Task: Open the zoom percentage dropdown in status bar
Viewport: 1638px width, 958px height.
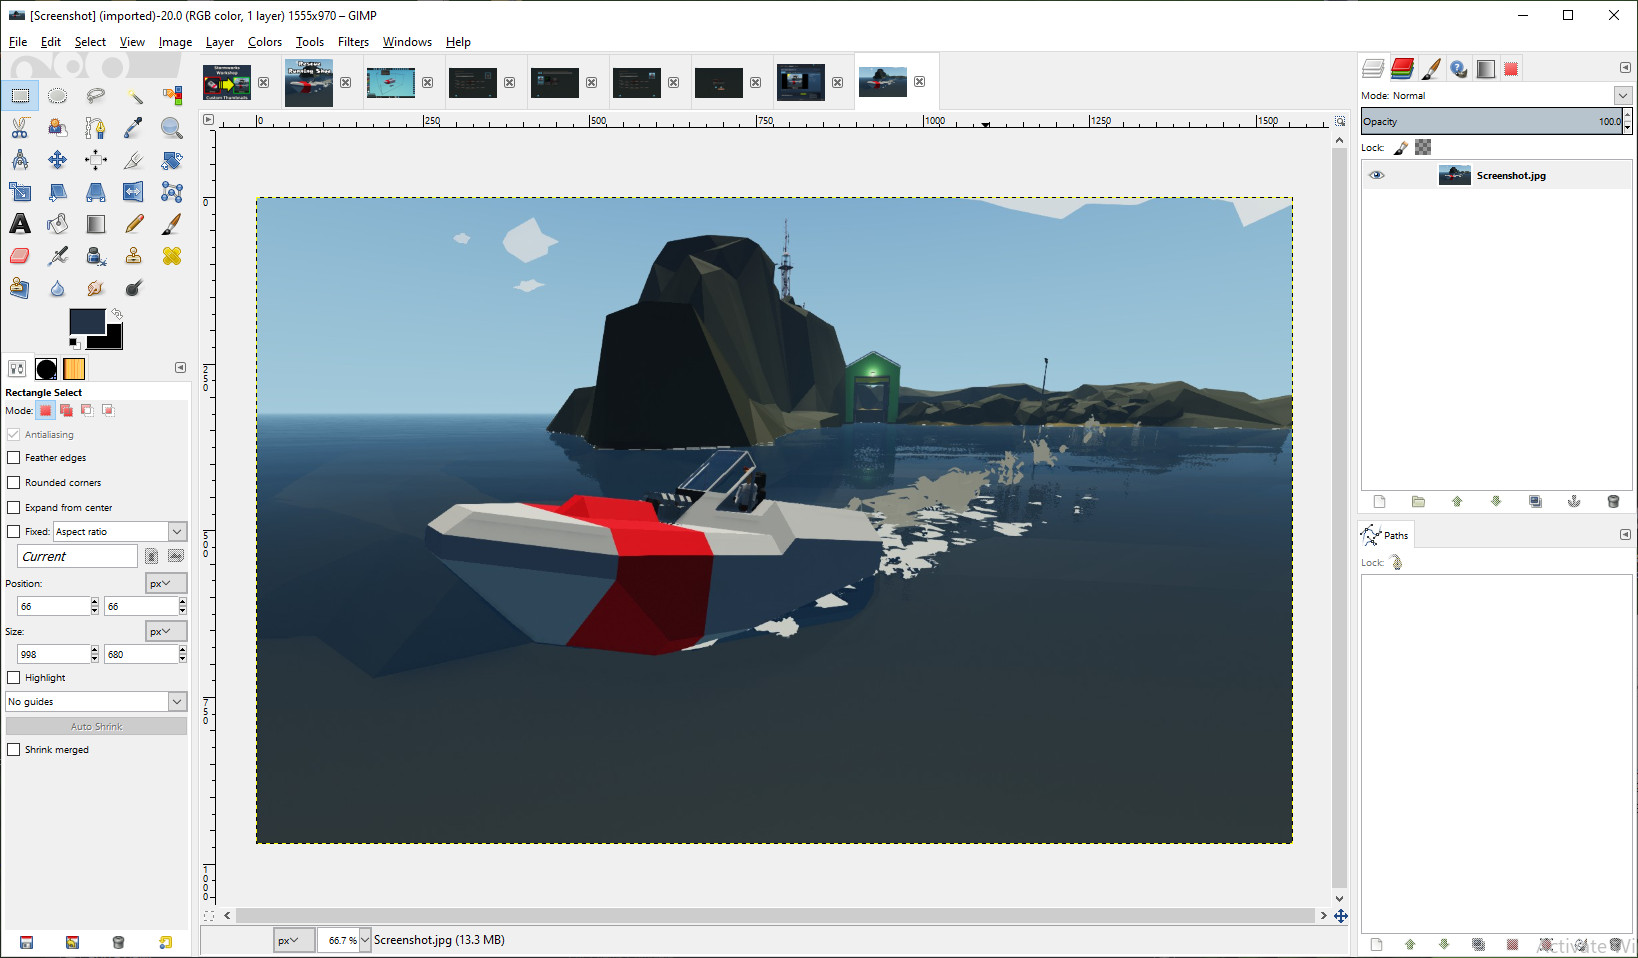Action: (x=365, y=940)
